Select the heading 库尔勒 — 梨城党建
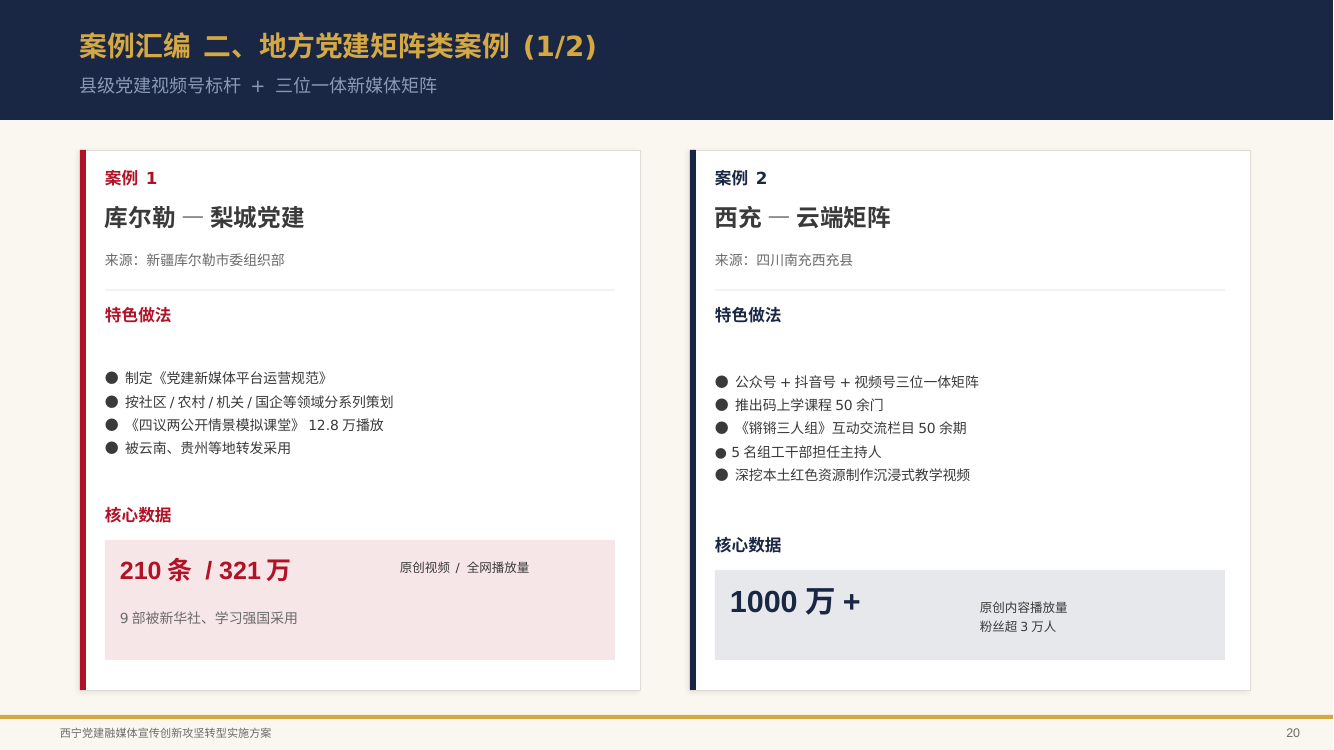The height and width of the screenshot is (750, 1334). (x=204, y=218)
